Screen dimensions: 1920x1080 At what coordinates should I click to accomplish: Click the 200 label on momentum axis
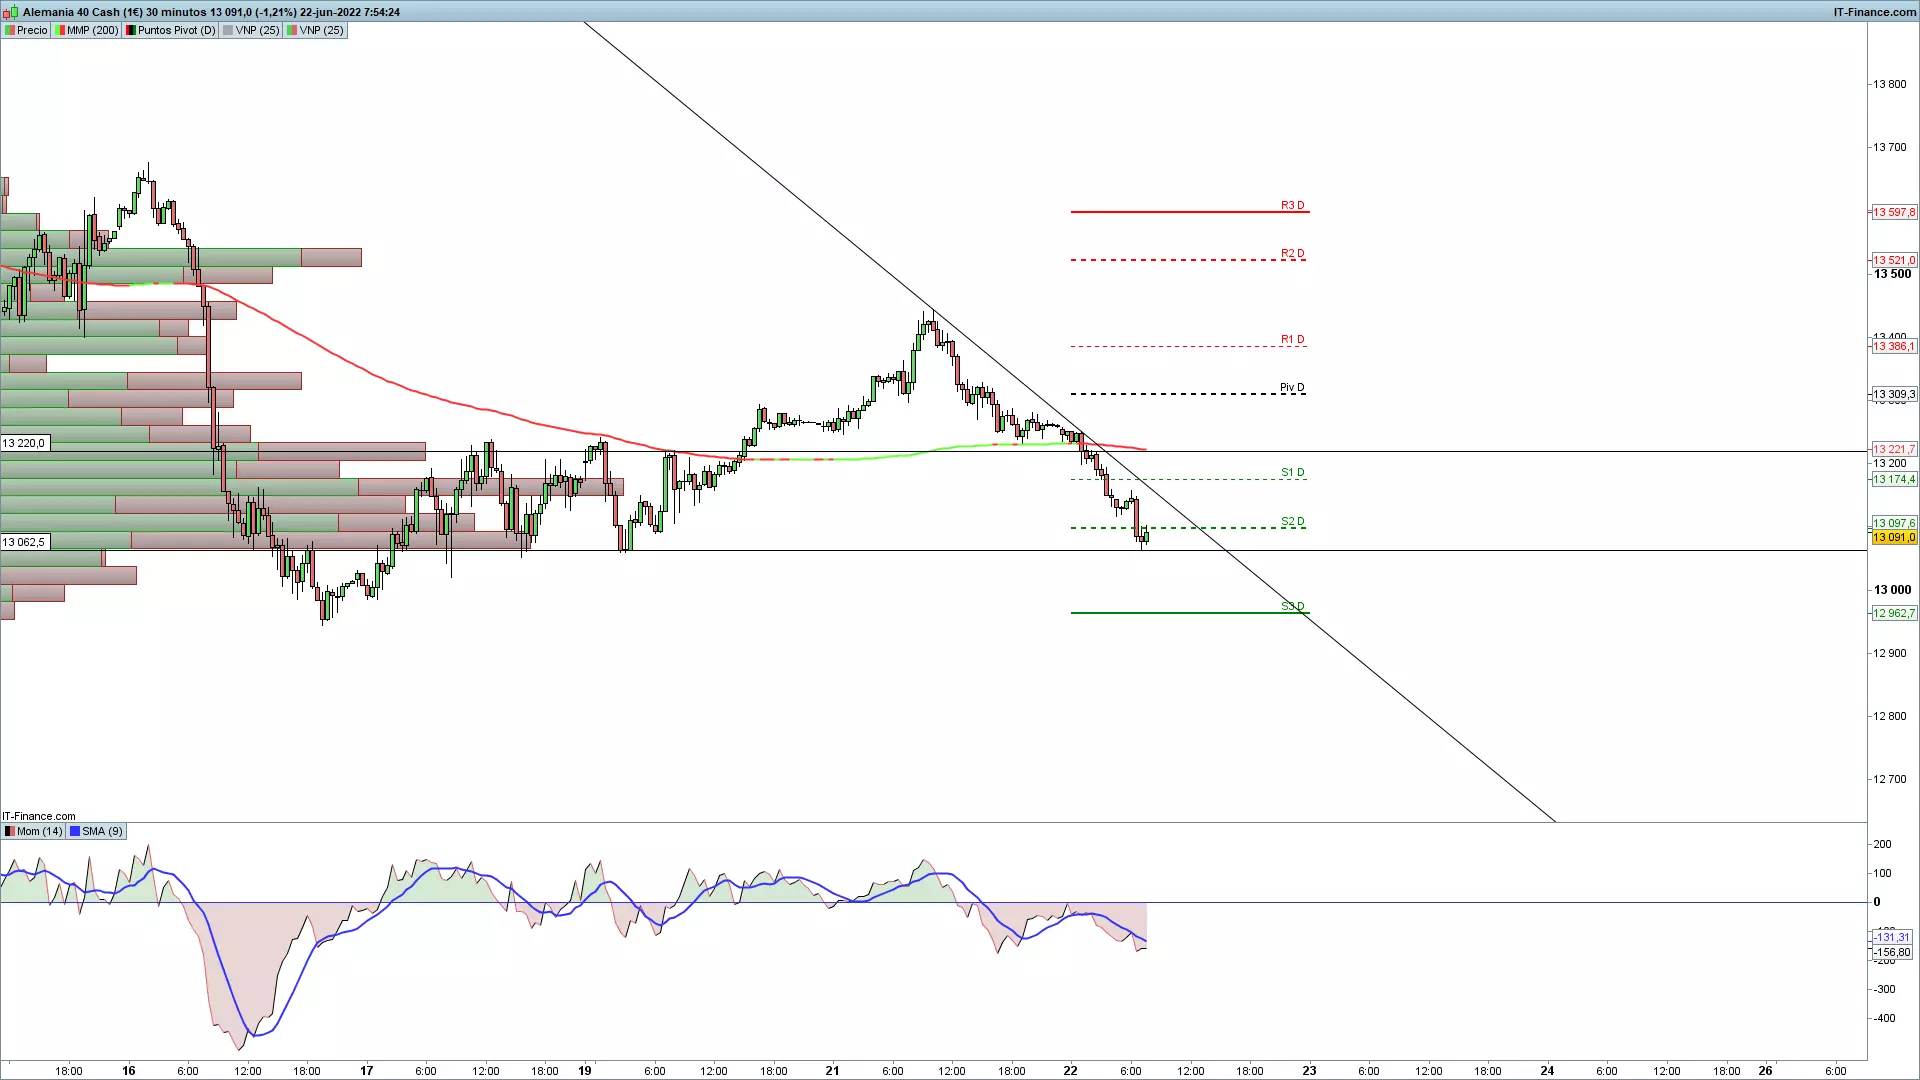[1882, 844]
